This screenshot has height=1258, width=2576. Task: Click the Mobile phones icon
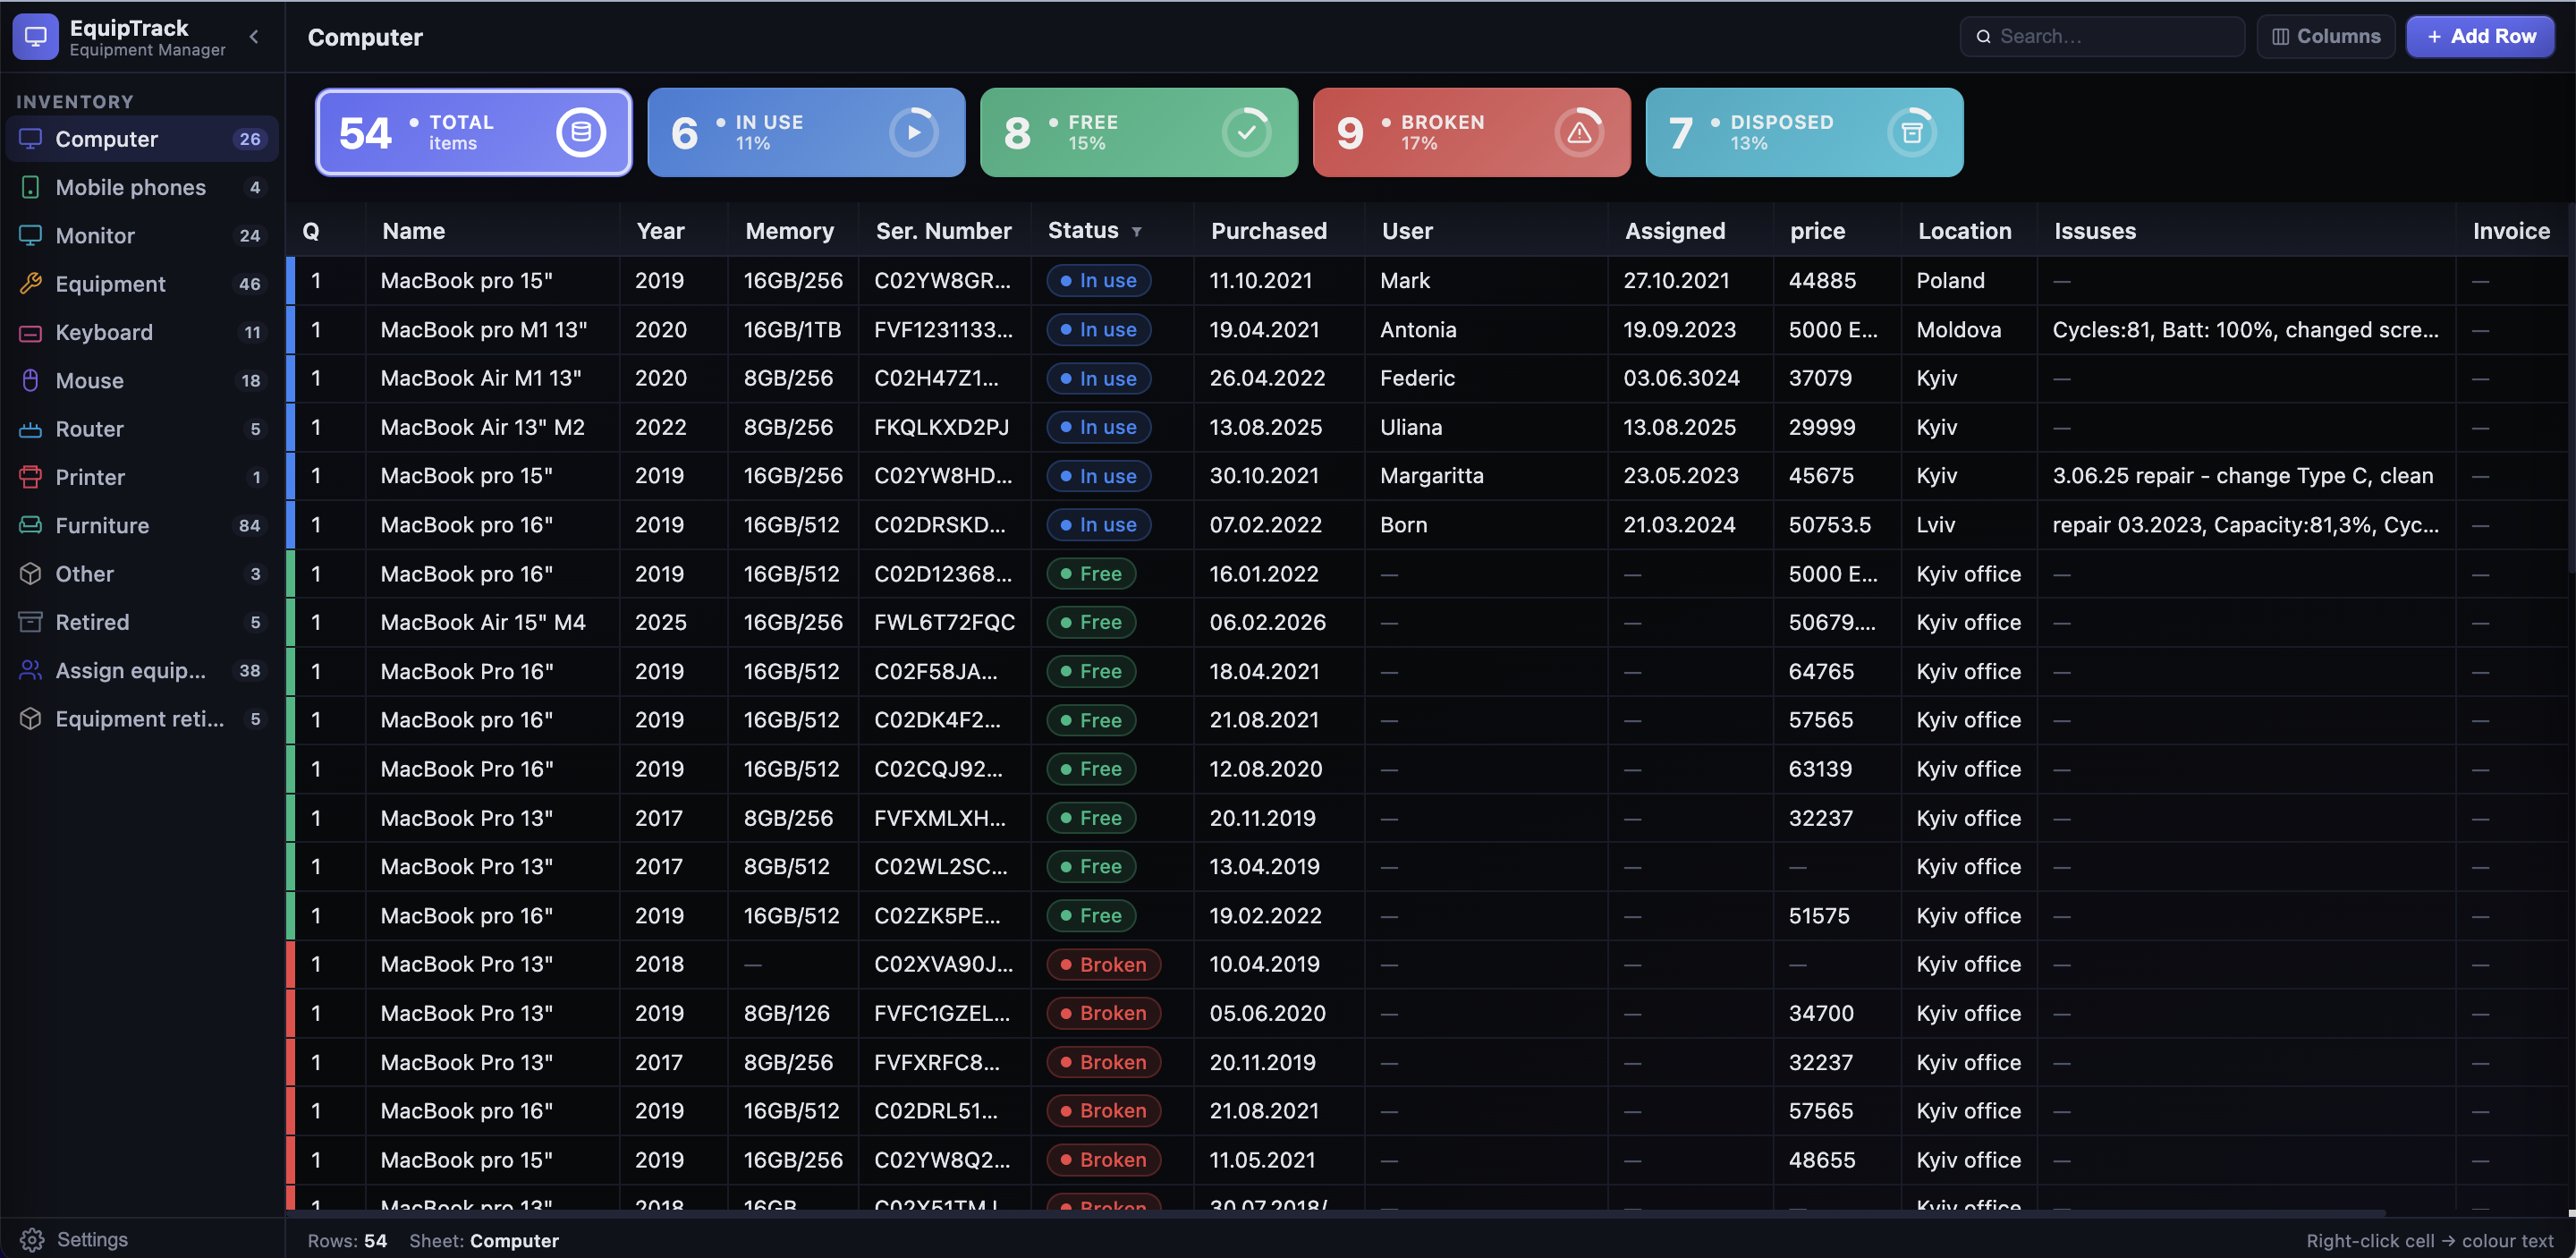(31, 187)
